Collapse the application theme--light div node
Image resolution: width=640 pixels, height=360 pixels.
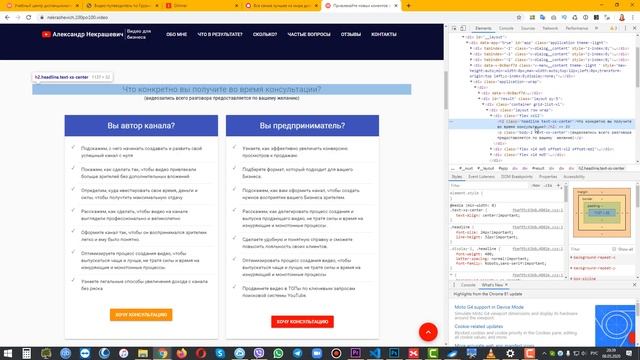(467, 42)
